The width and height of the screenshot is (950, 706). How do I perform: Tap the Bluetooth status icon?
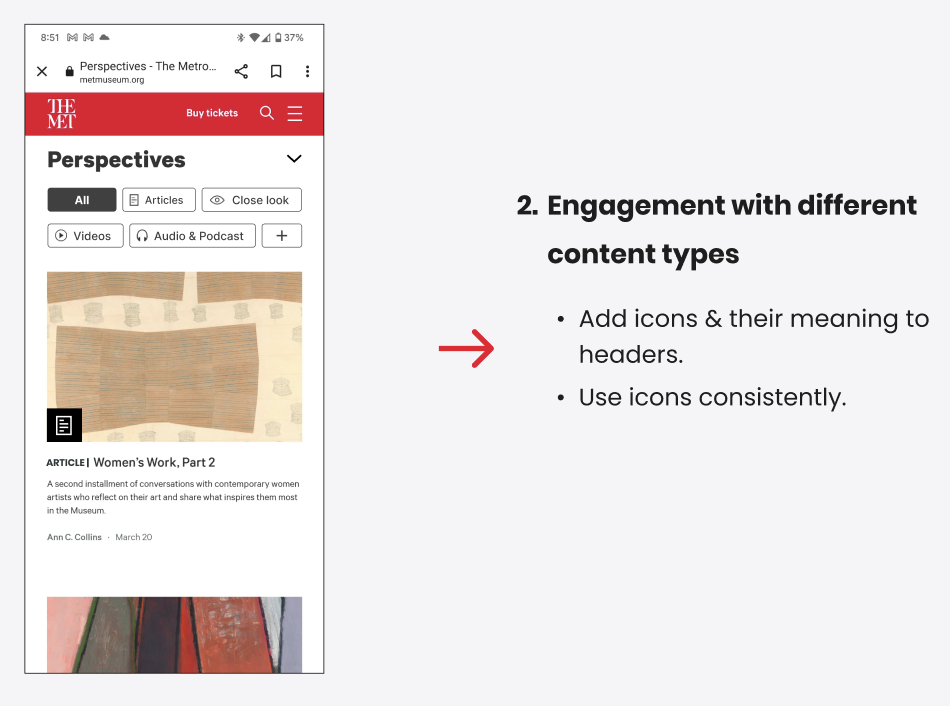[241, 38]
